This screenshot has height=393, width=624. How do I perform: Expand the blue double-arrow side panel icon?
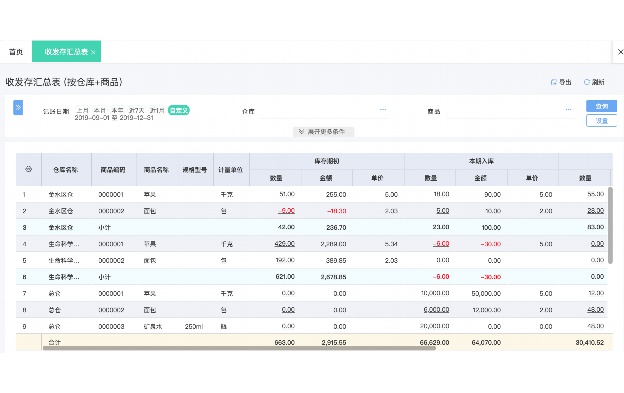pyautogui.click(x=18, y=107)
